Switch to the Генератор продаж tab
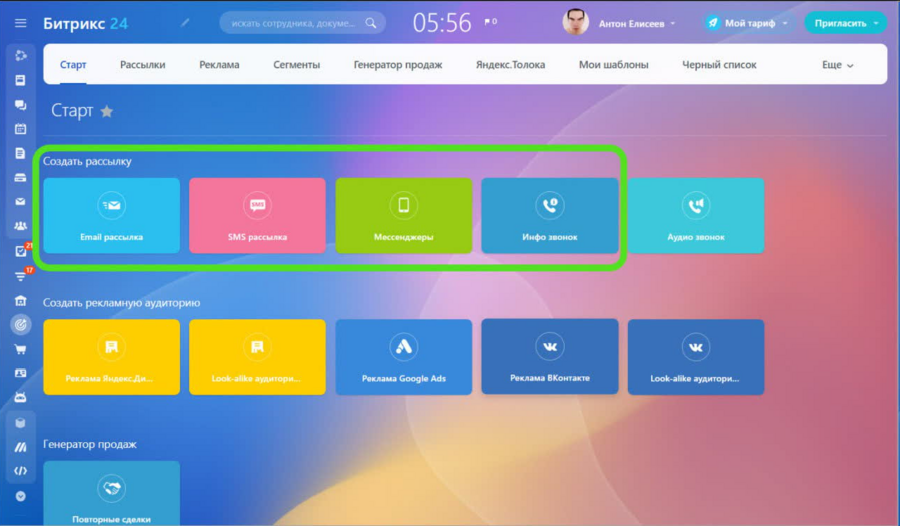Screen dimensions: 900x526 398,65
